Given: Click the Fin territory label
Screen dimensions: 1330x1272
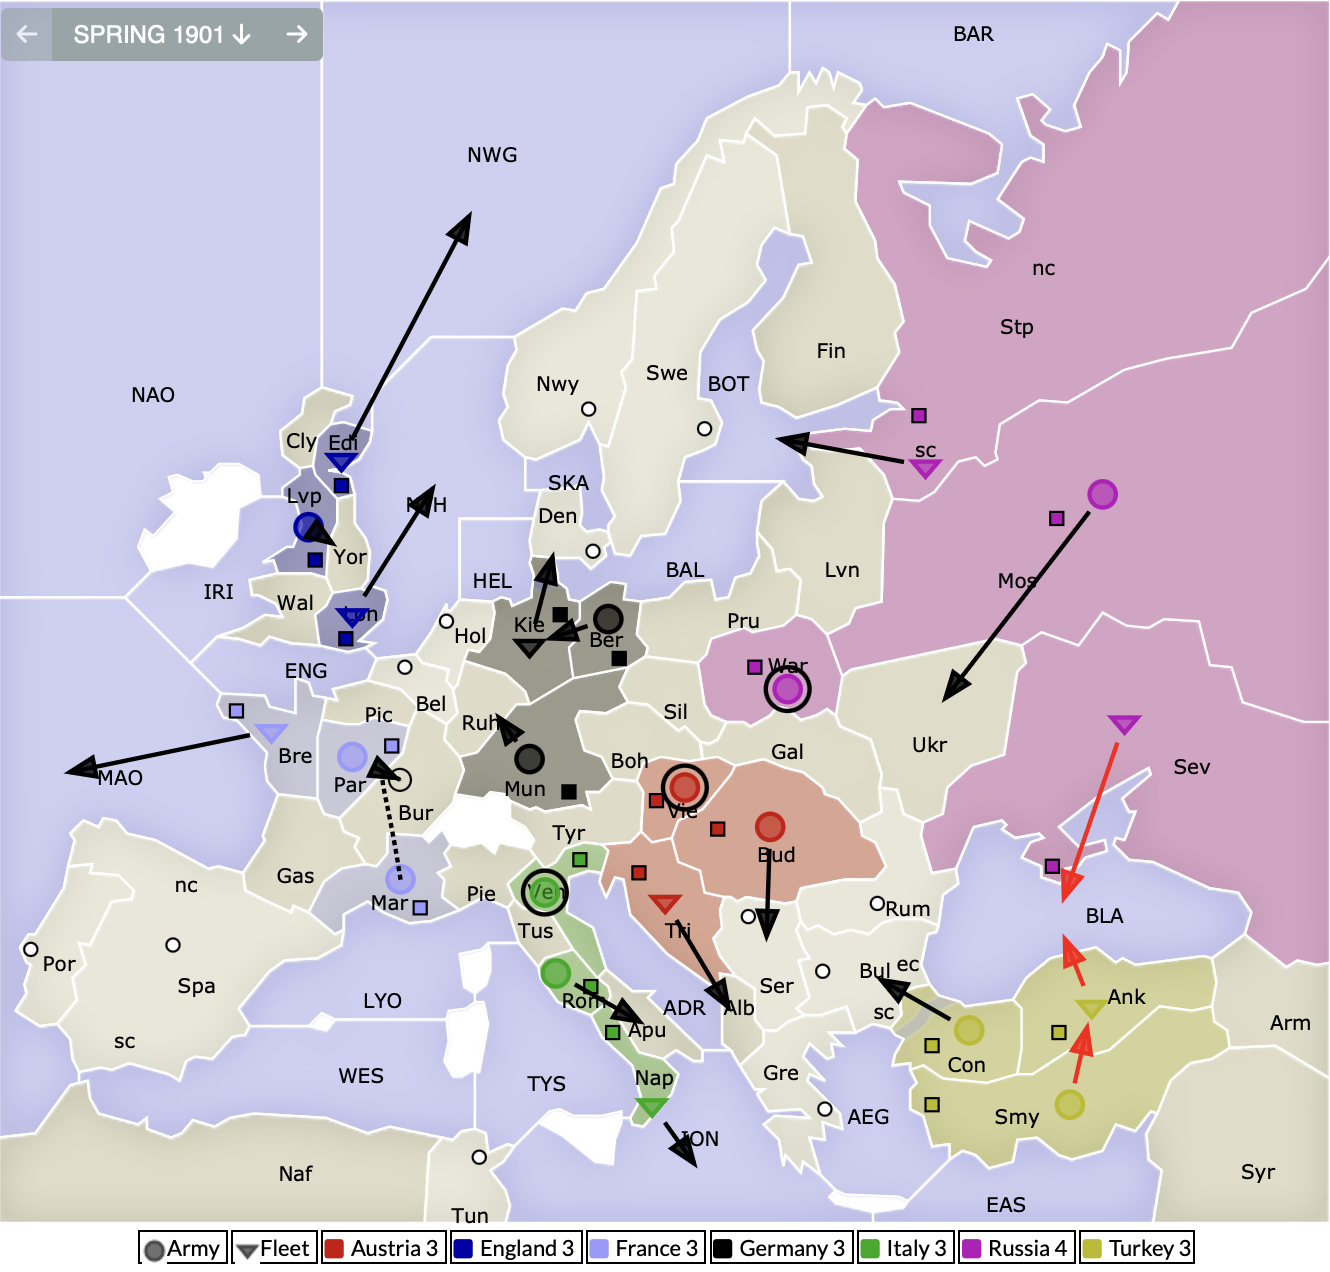Looking at the screenshot, I should pyautogui.click(x=831, y=351).
